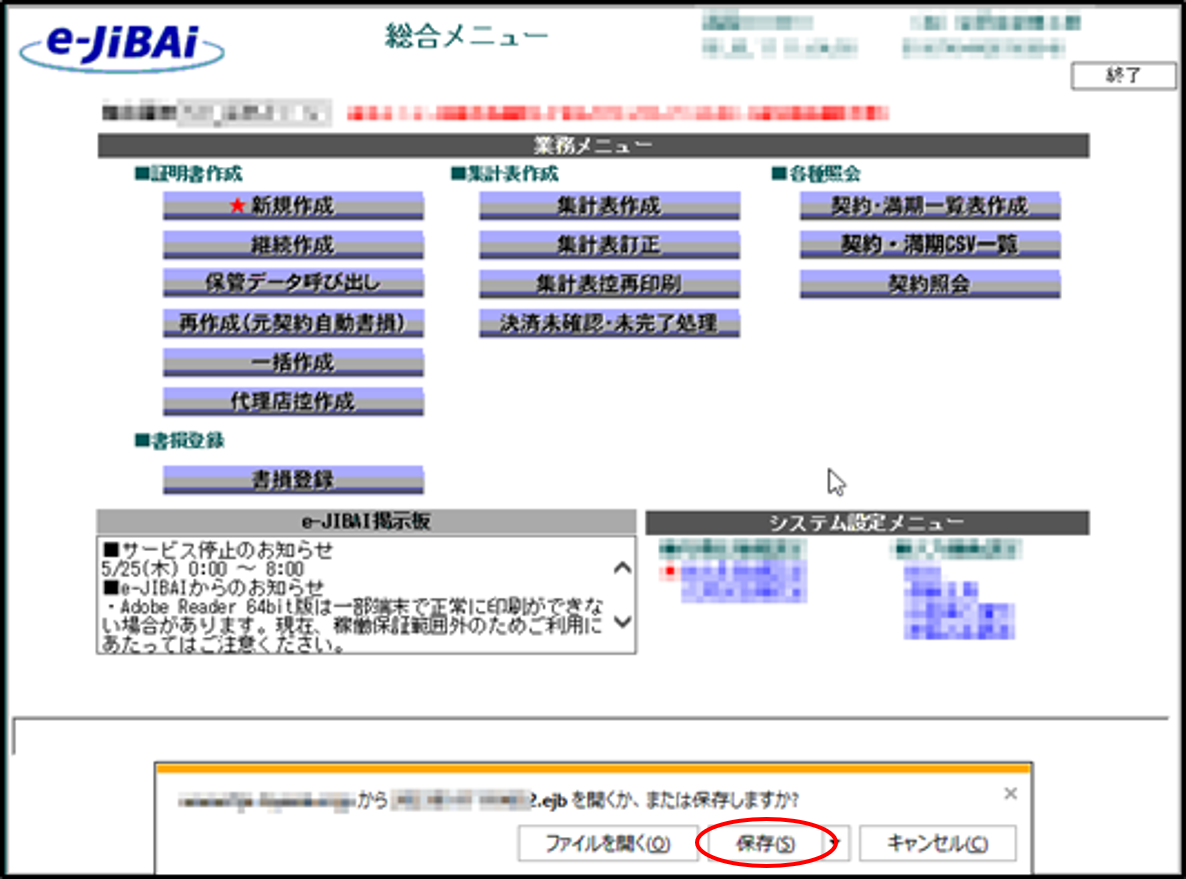Click the e-JIBAI掲示板 header
Viewport: 1186px width, 879px height.
(366, 522)
